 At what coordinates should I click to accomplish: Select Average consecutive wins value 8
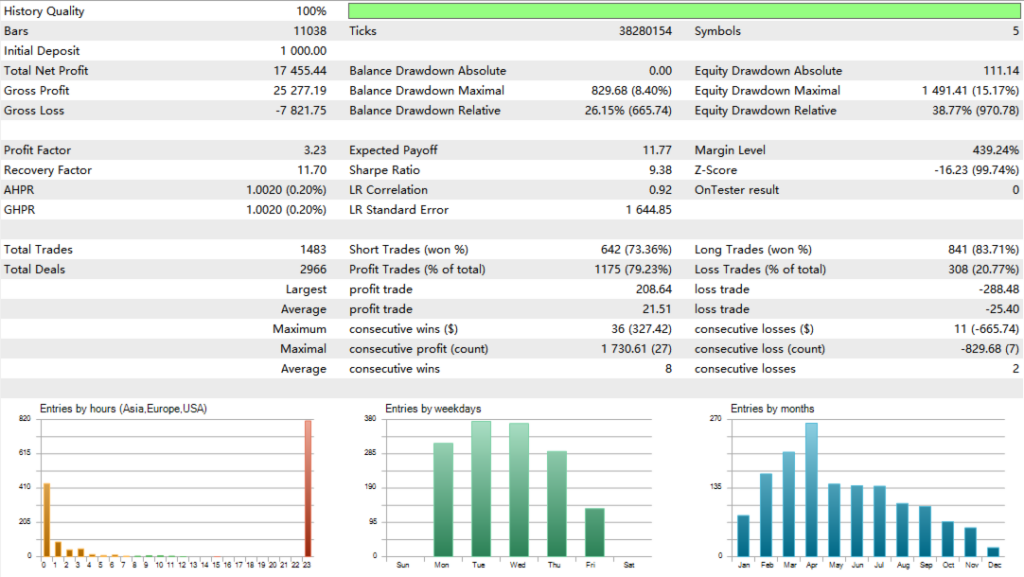tap(668, 369)
